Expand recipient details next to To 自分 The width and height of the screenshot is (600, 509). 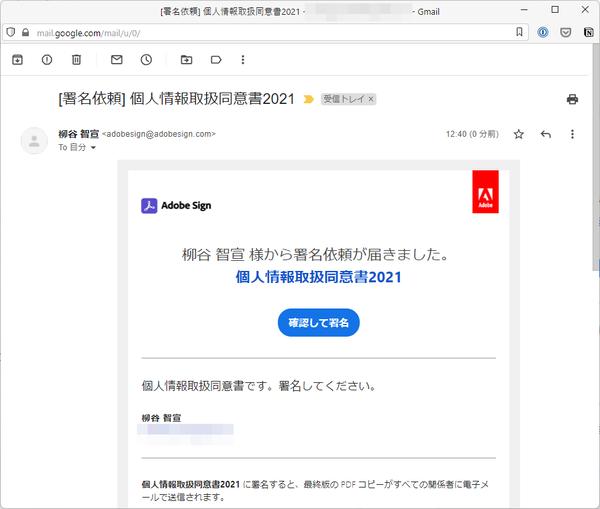point(93,148)
